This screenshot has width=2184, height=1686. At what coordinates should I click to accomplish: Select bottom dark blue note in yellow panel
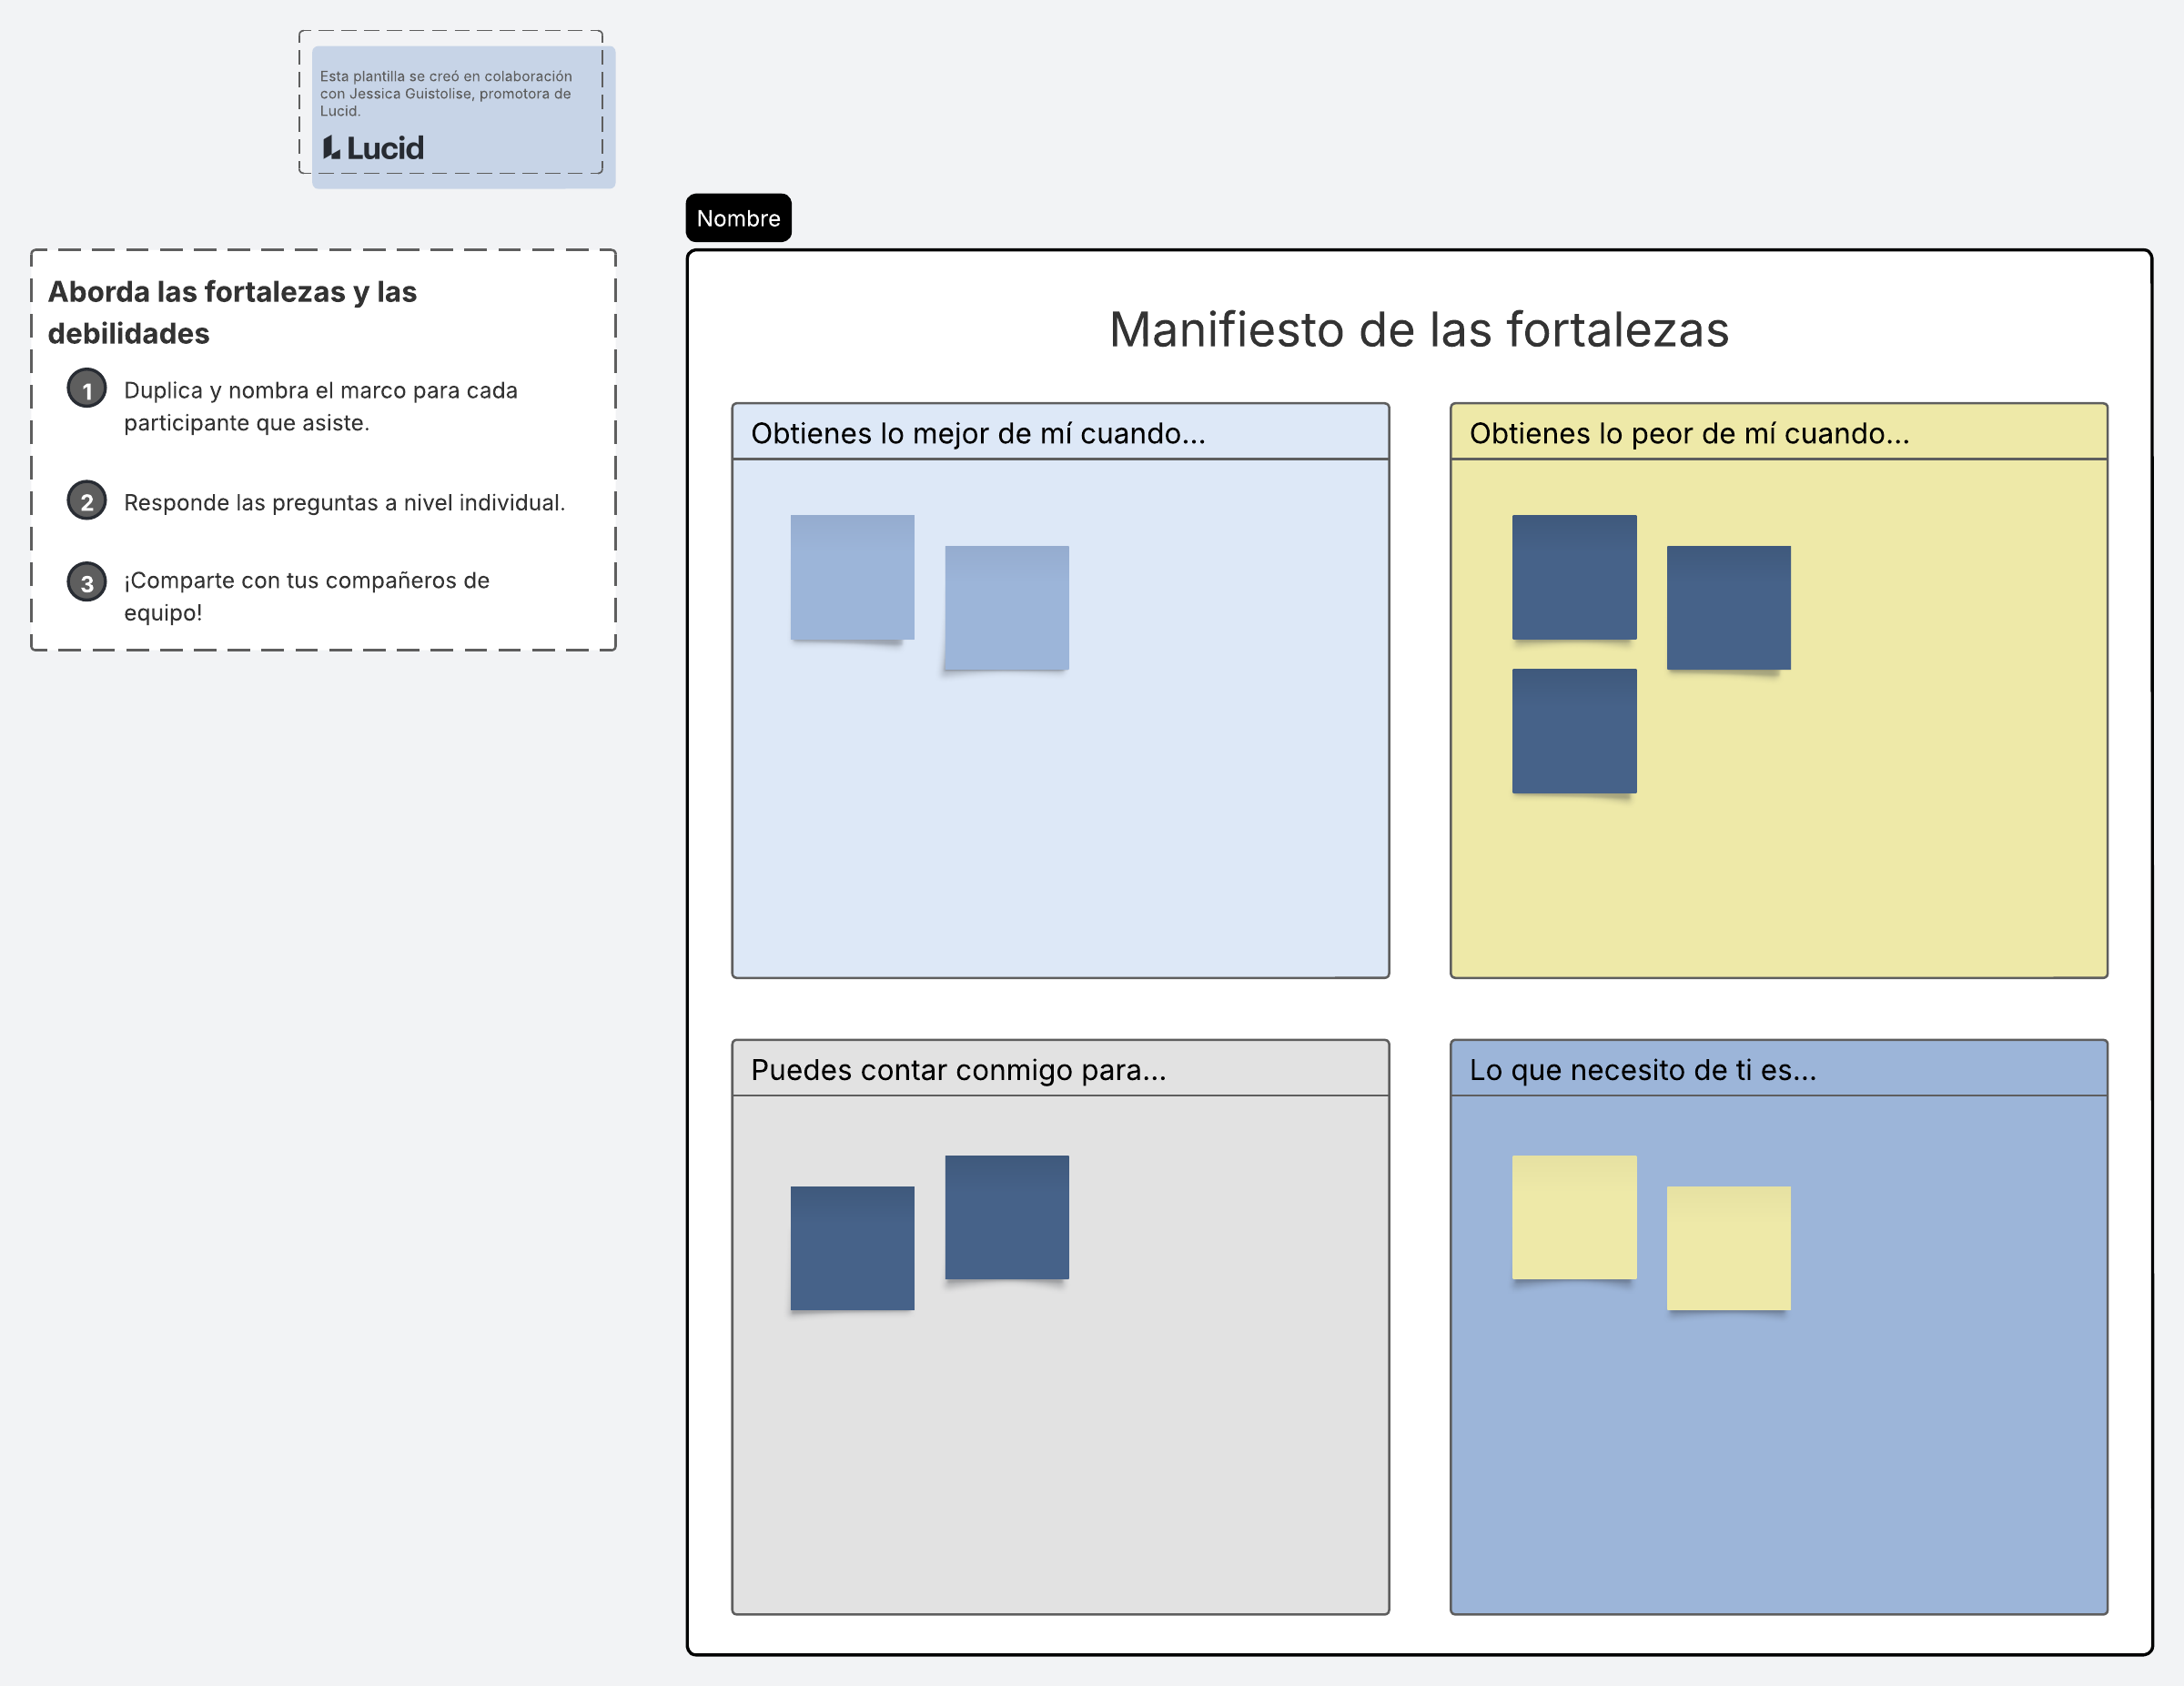1574,731
